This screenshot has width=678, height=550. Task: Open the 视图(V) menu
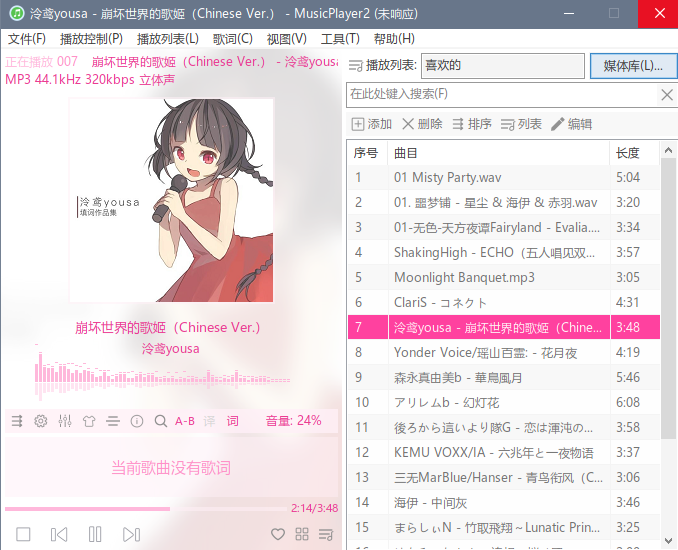[x=287, y=39]
